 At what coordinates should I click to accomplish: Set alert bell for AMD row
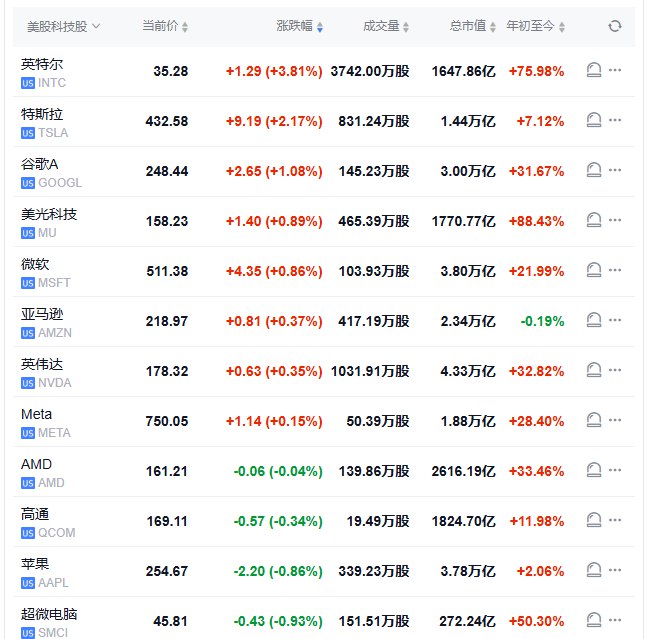tap(594, 470)
